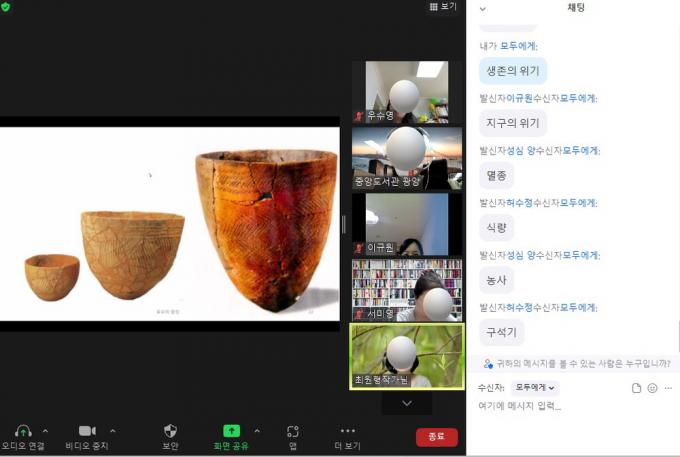The height and width of the screenshot is (457, 680).
Task: Click the attach file icon in chat
Action: pos(636,388)
